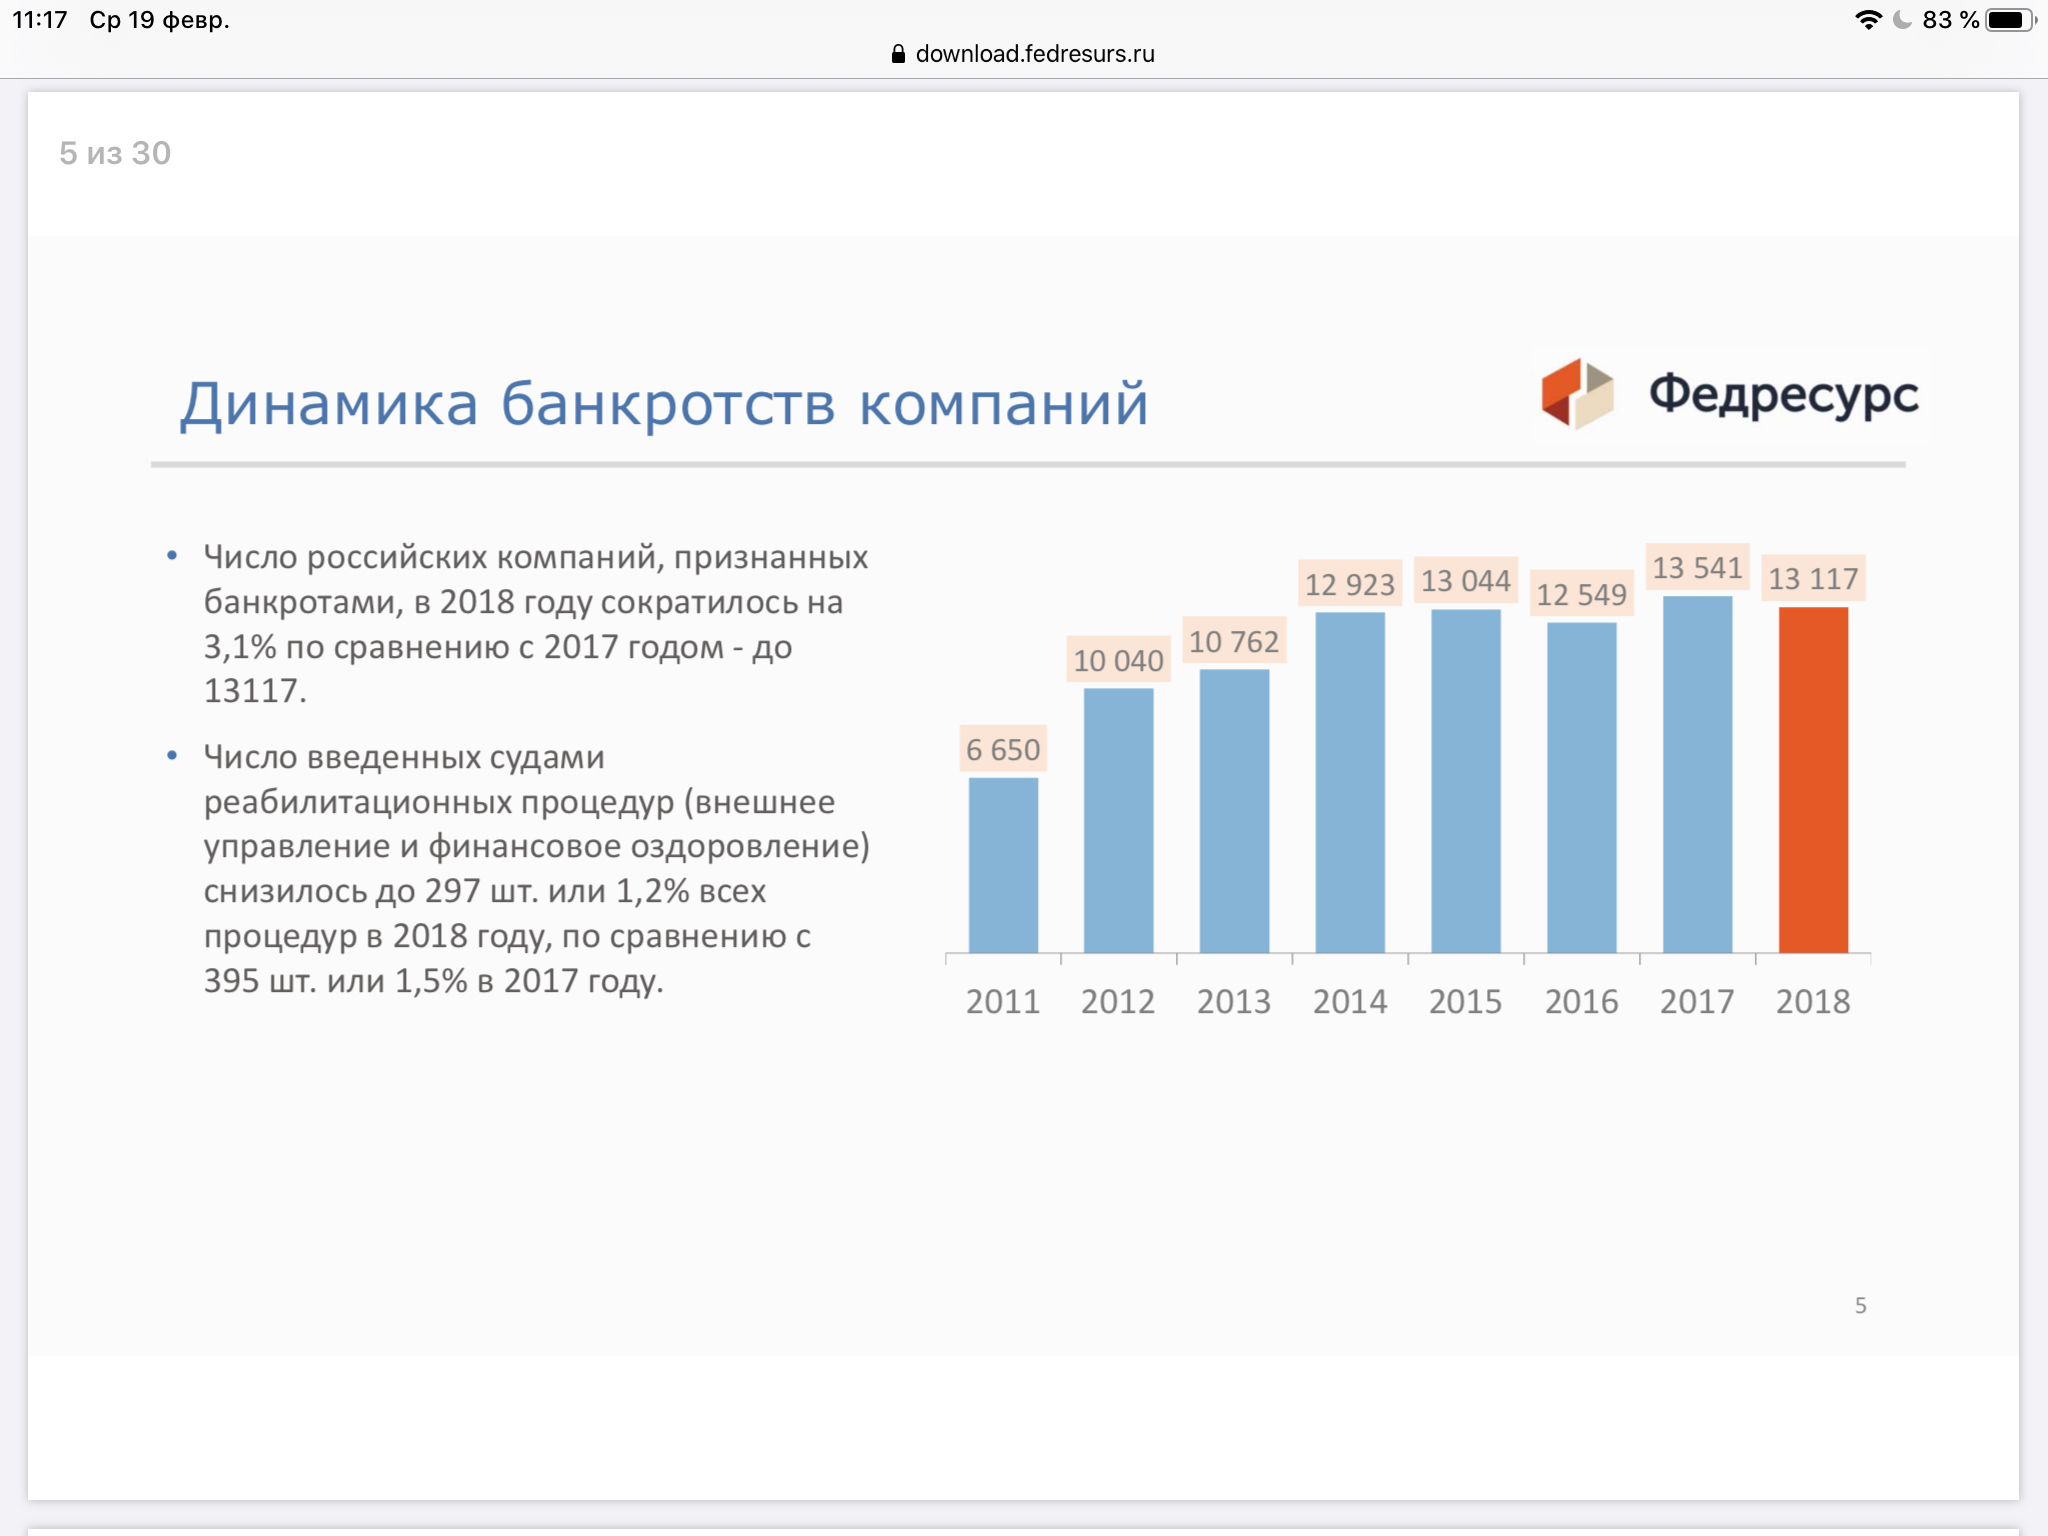Screen dimensions: 2048x1536
Task: Click the Федресурс brand text
Action: point(1783,394)
